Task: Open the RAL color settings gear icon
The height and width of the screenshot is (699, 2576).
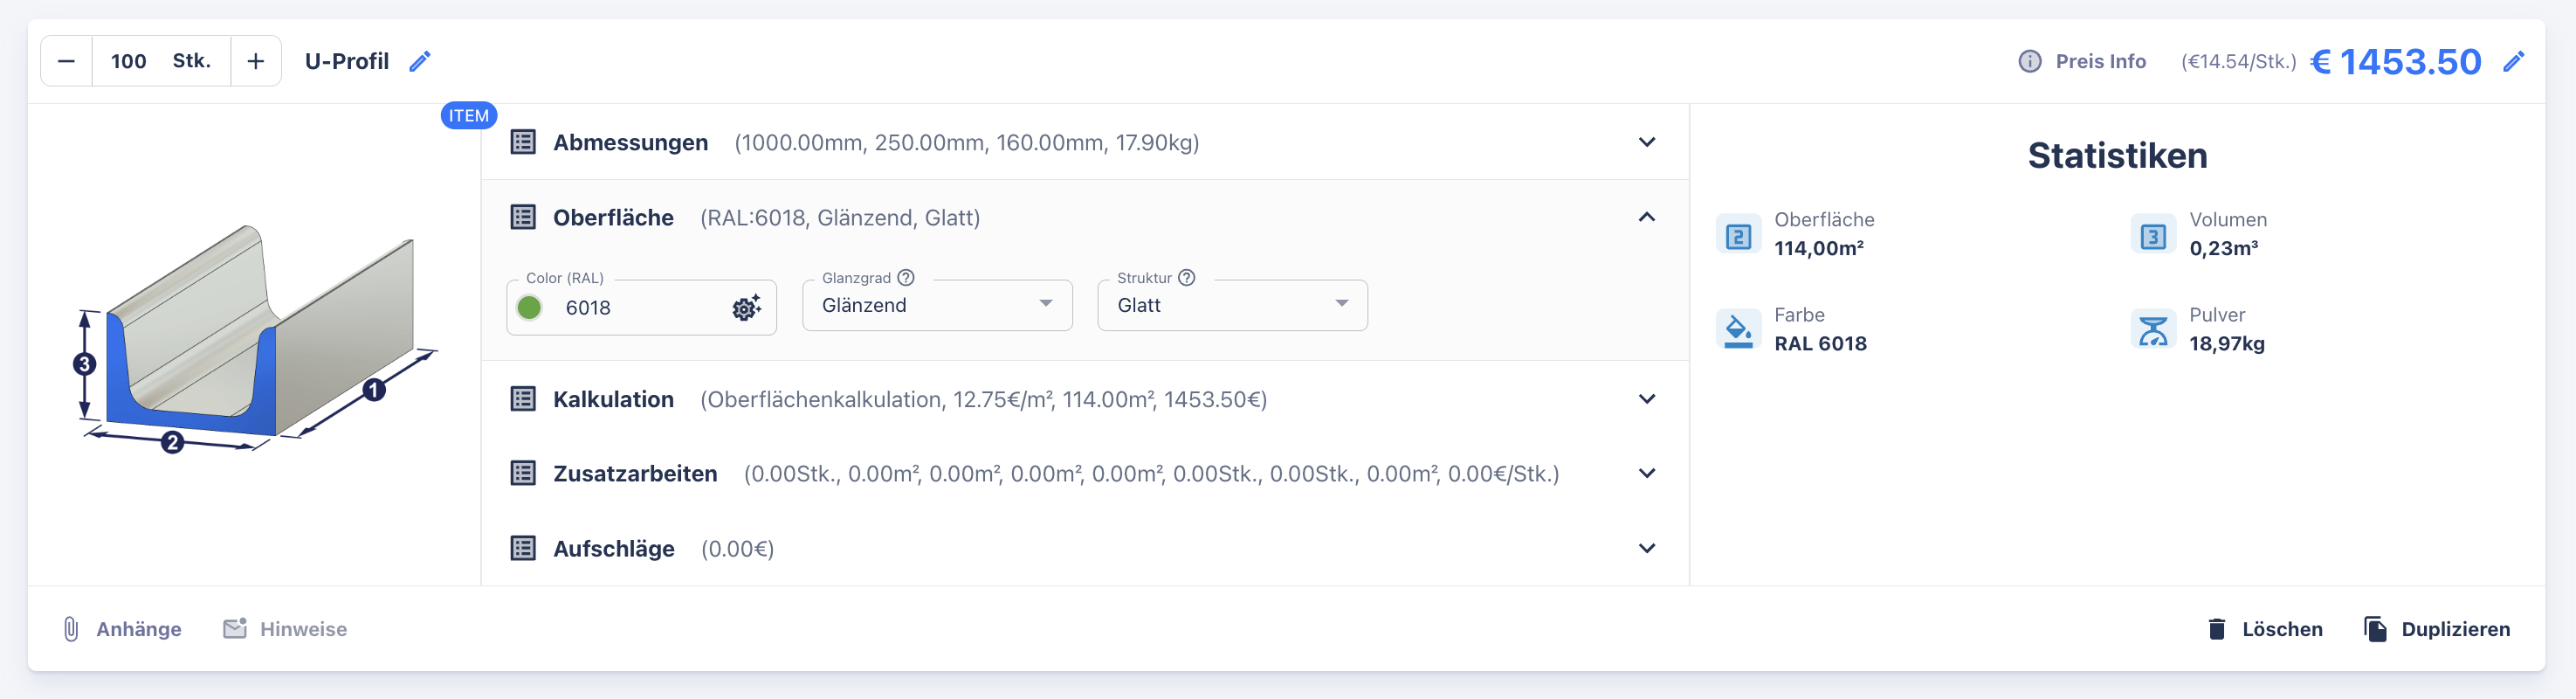Action: tap(746, 307)
